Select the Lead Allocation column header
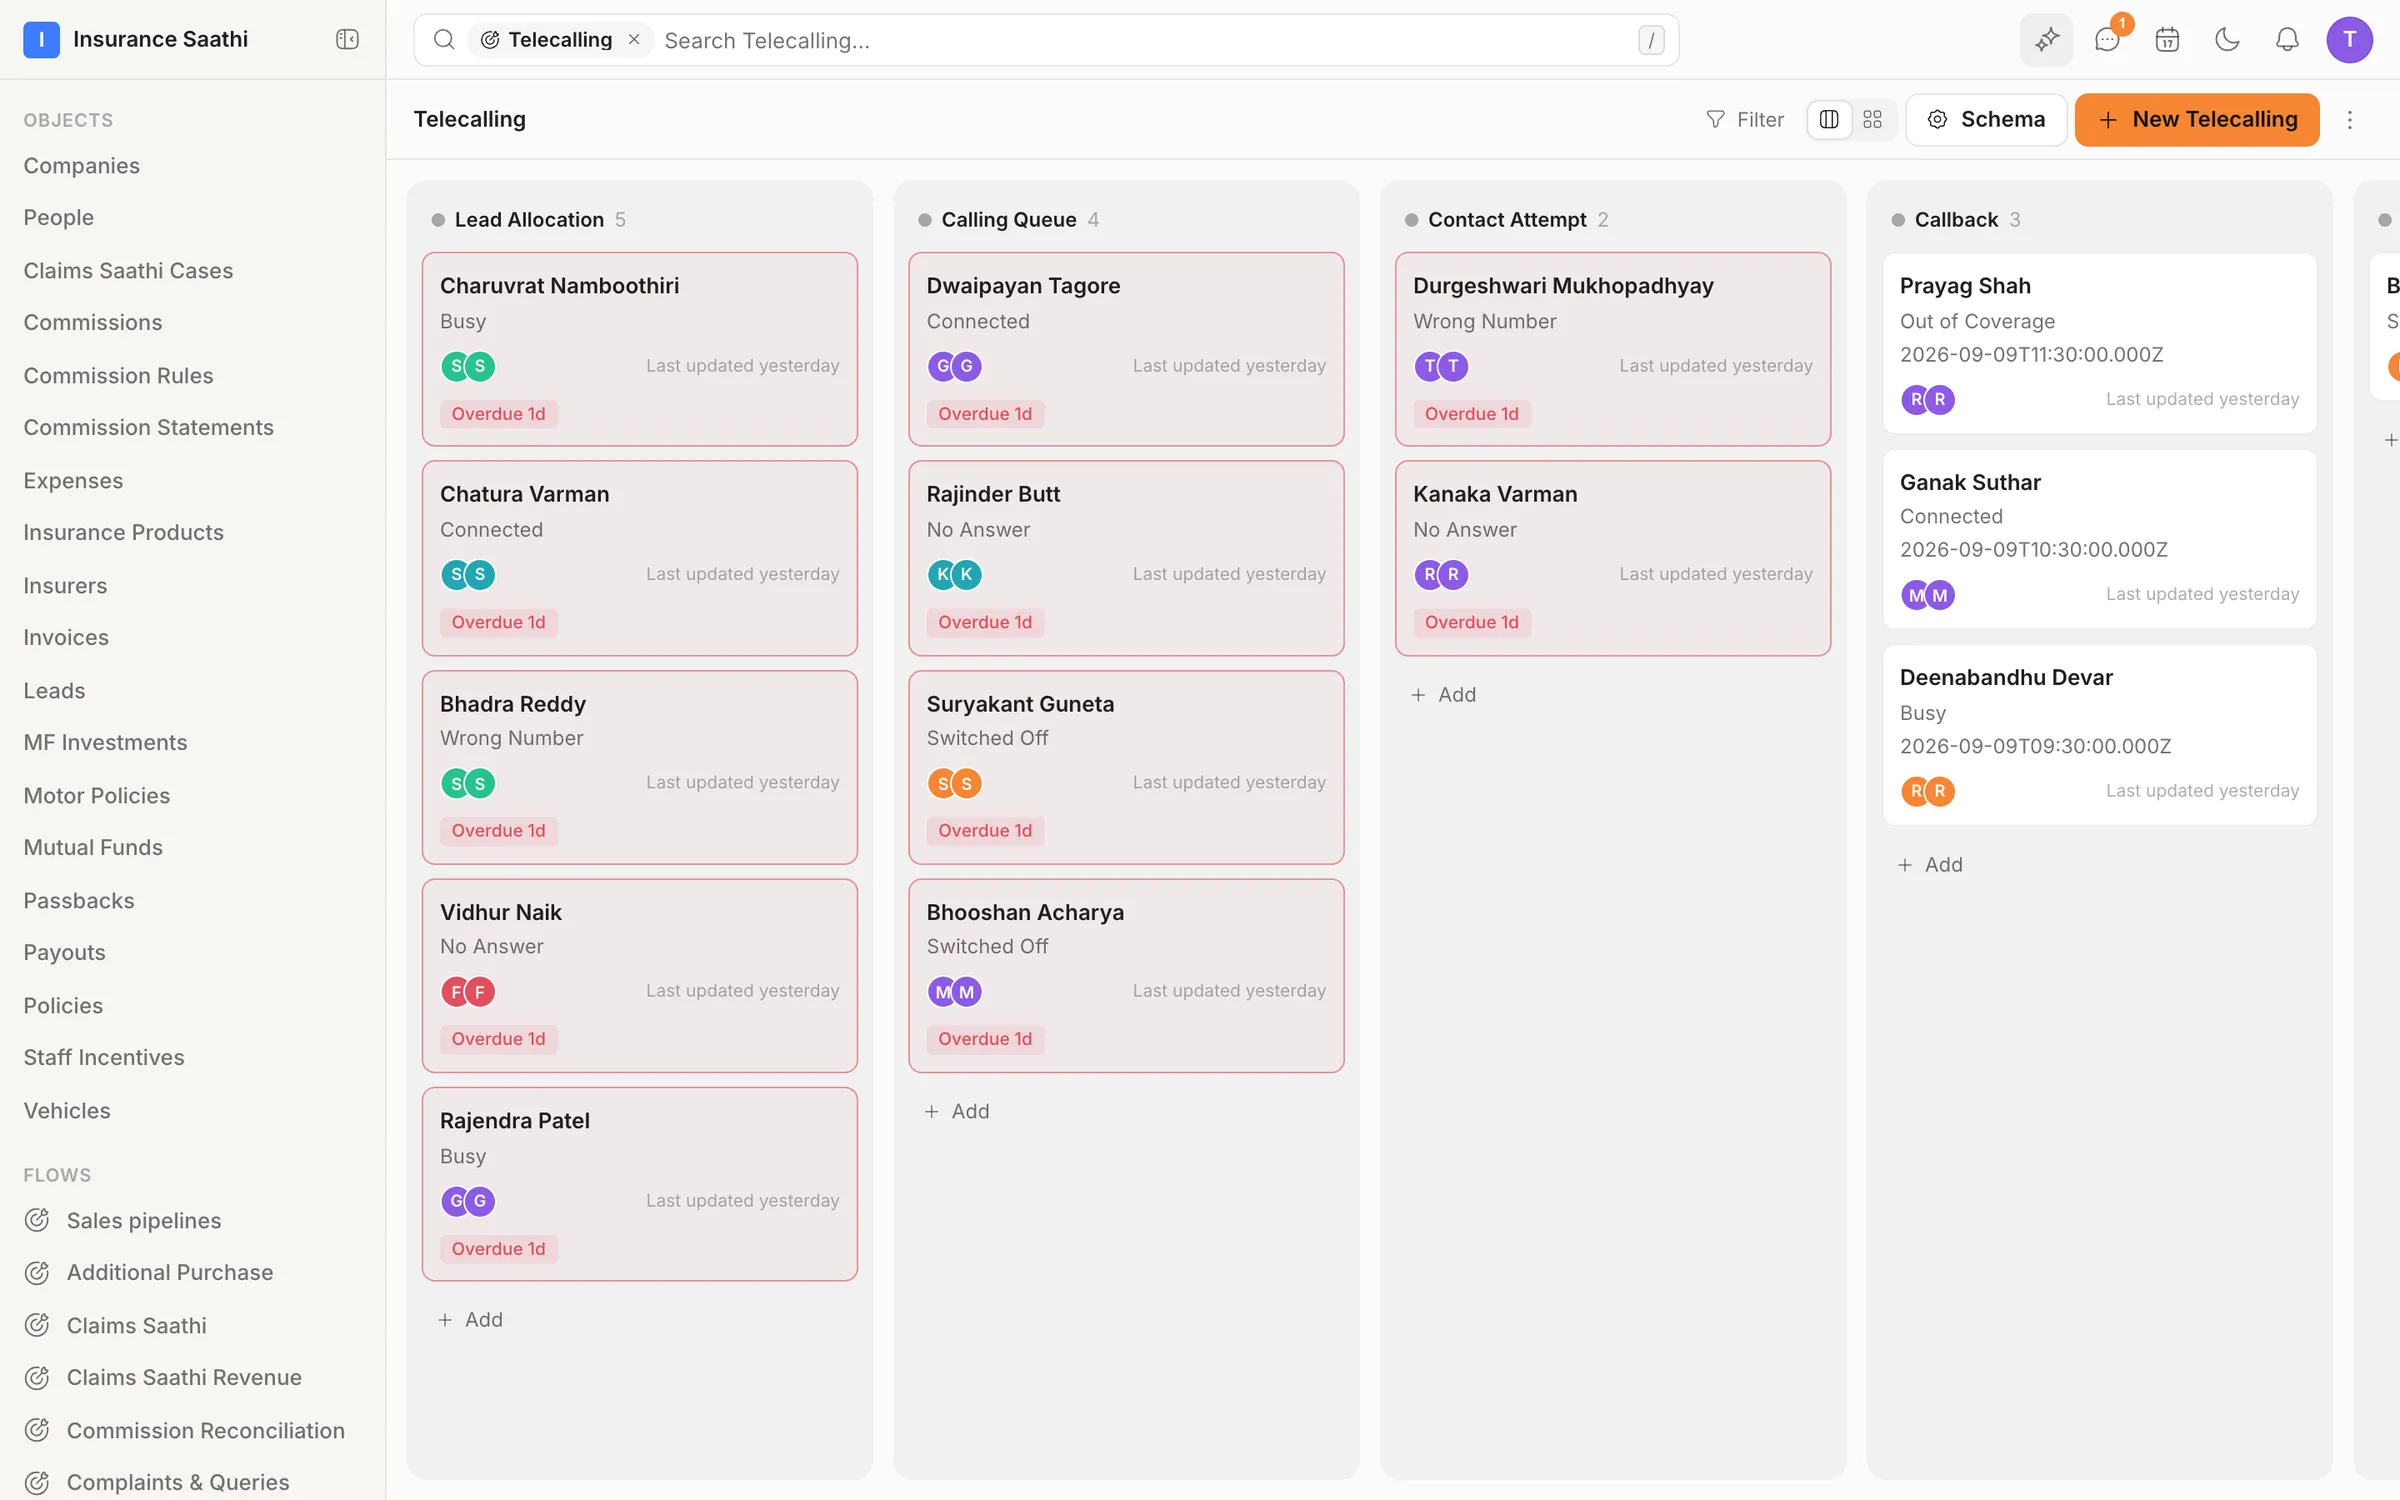Image resolution: width=2400 pixels, height=1500 pixels. coord(529,219)
